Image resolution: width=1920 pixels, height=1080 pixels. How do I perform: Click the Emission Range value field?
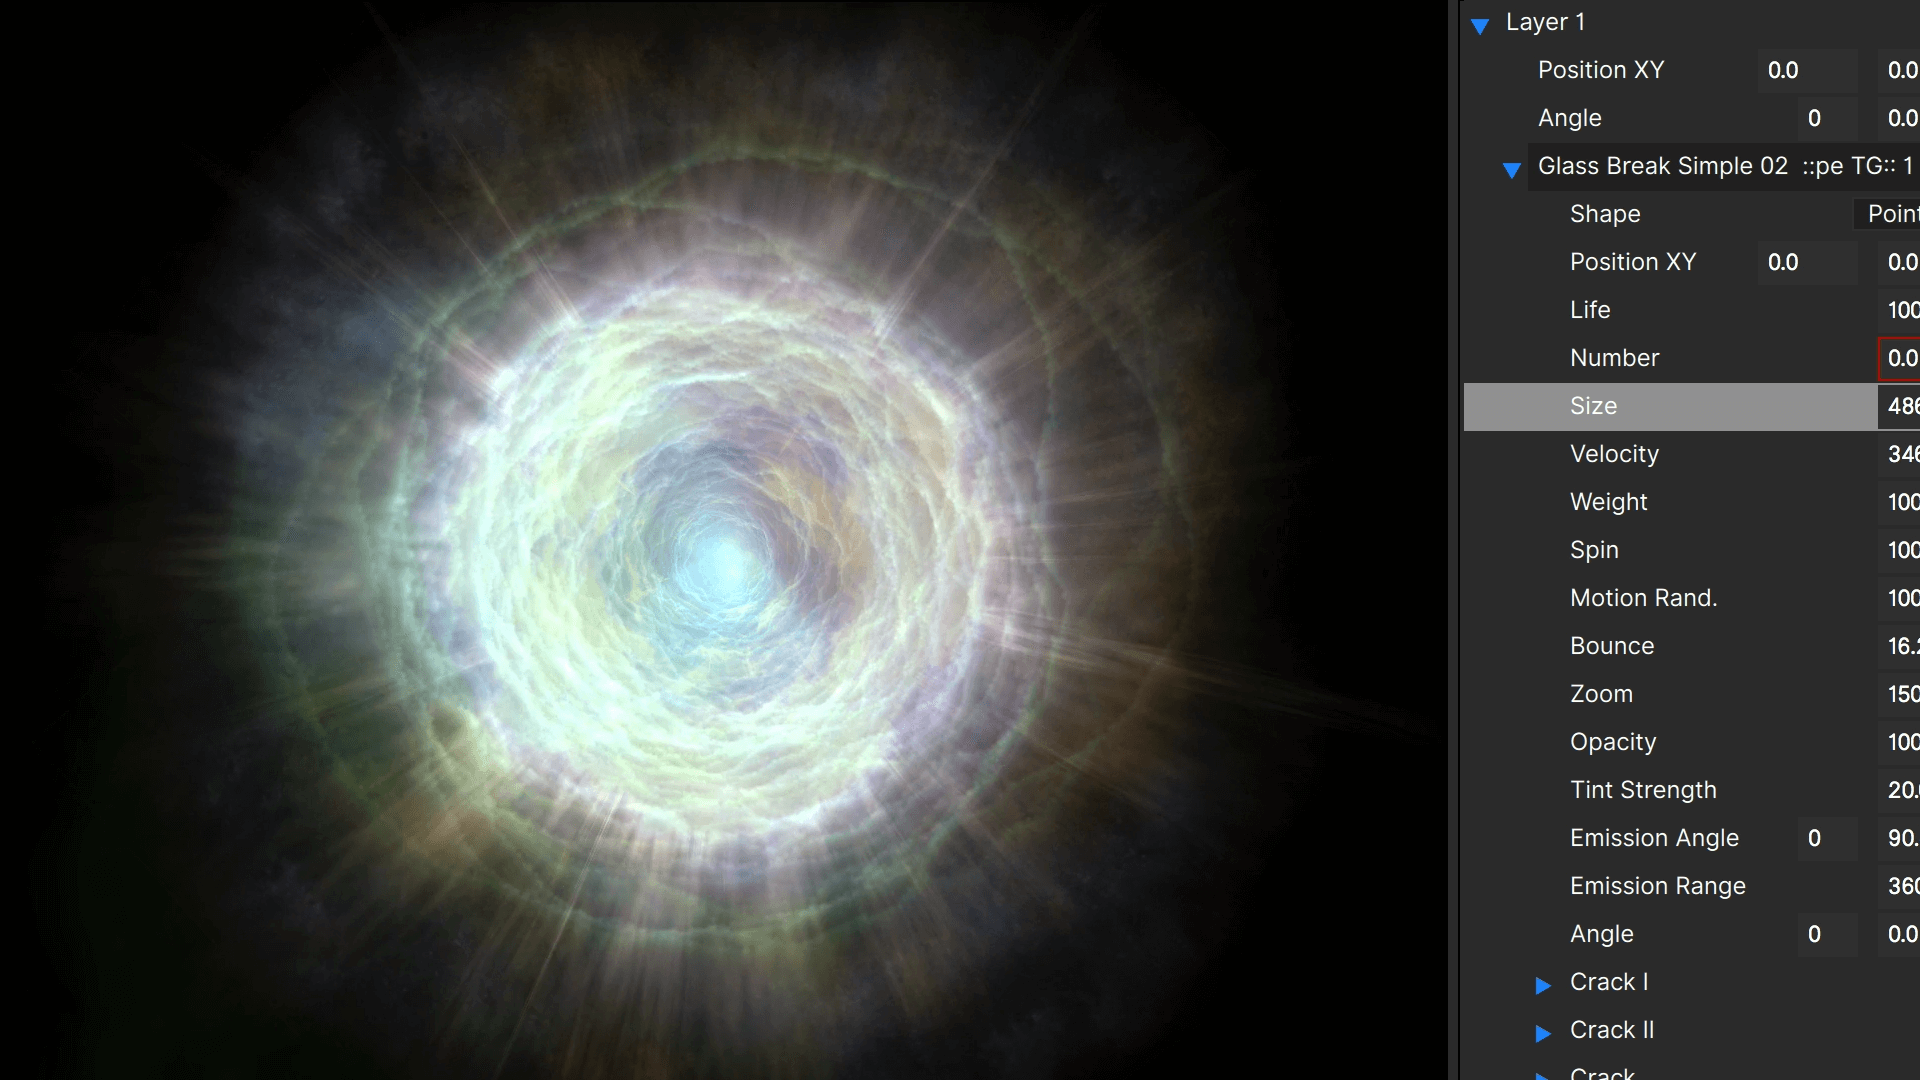click(x=1899, y=886)
